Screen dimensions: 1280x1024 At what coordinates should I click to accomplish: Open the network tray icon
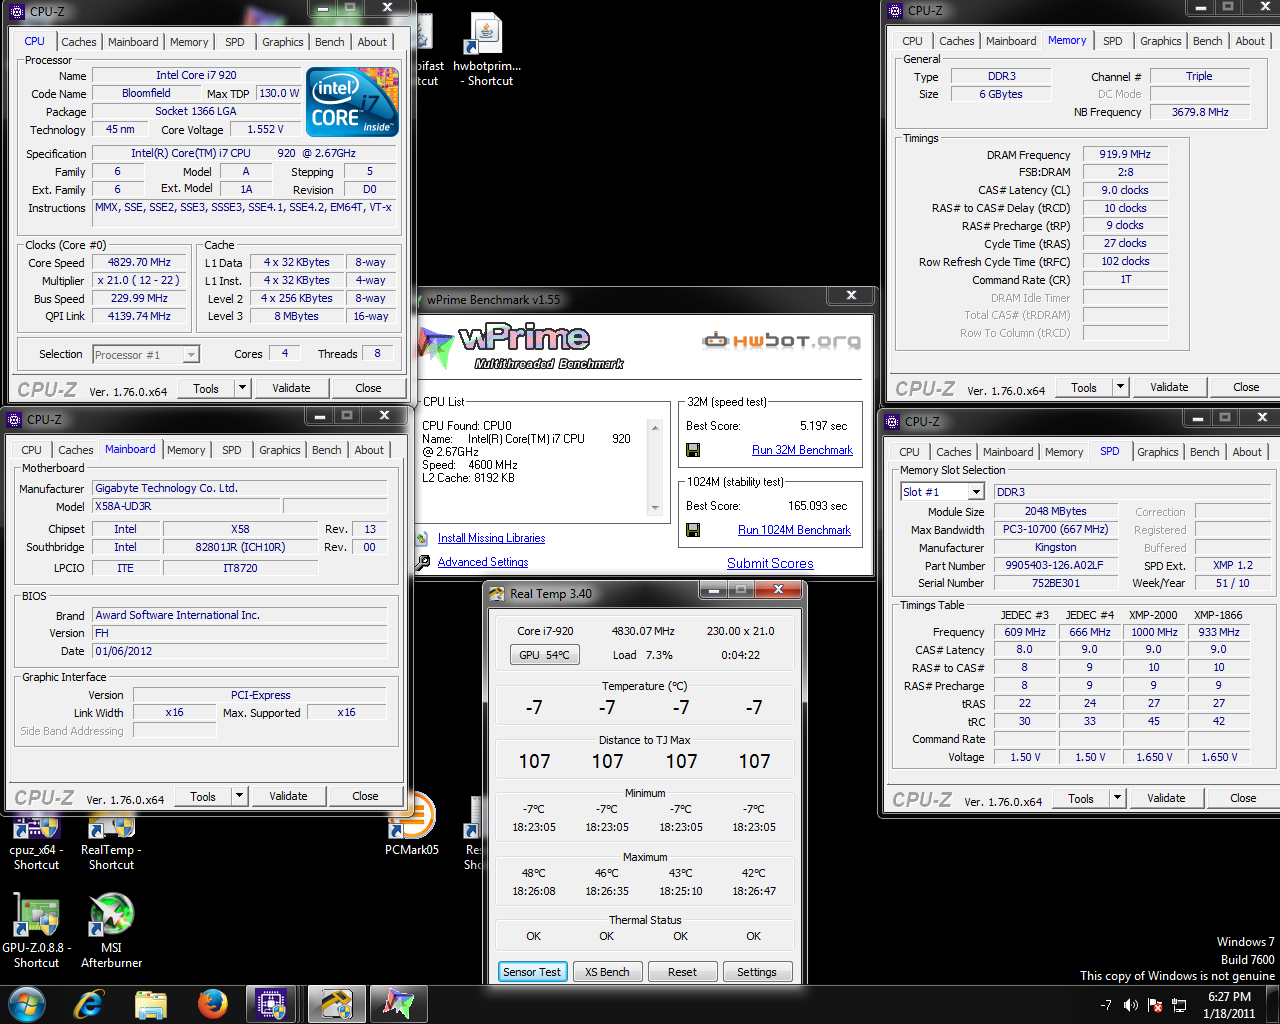click(1179, 1005)
